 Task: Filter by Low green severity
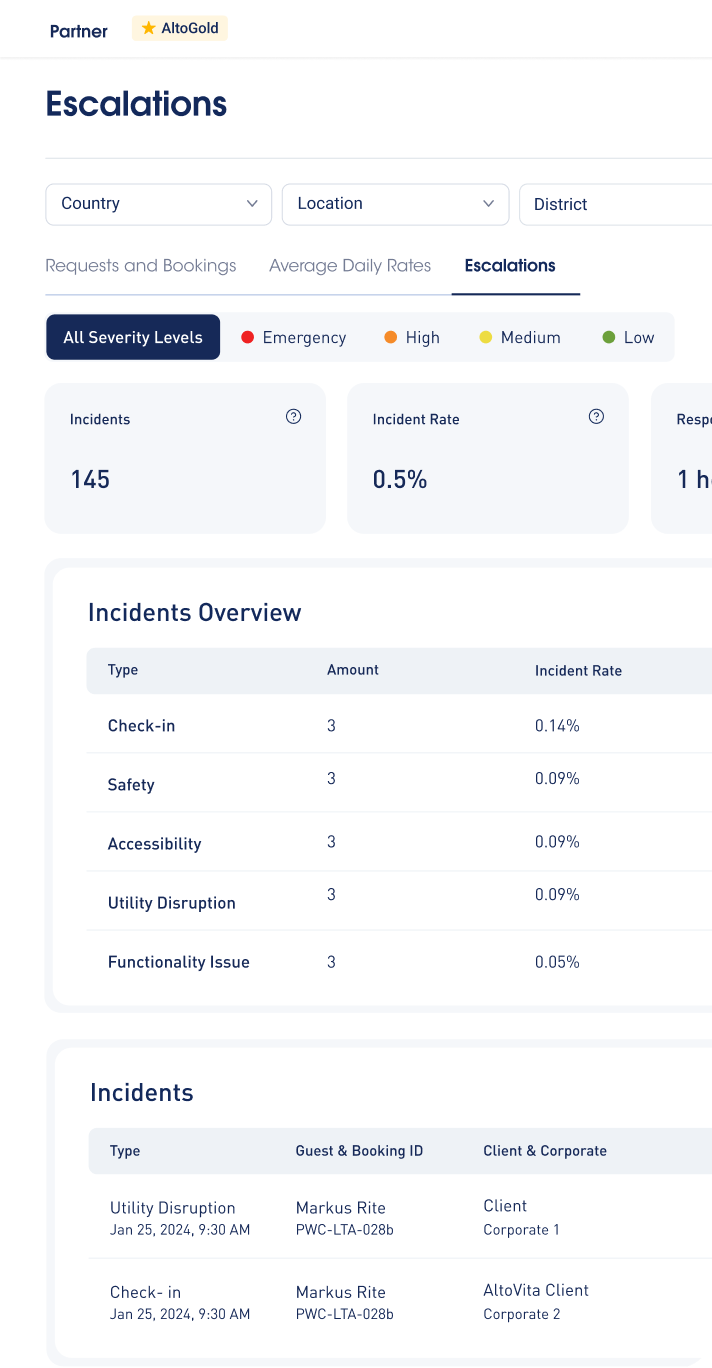tap(628, 338)
